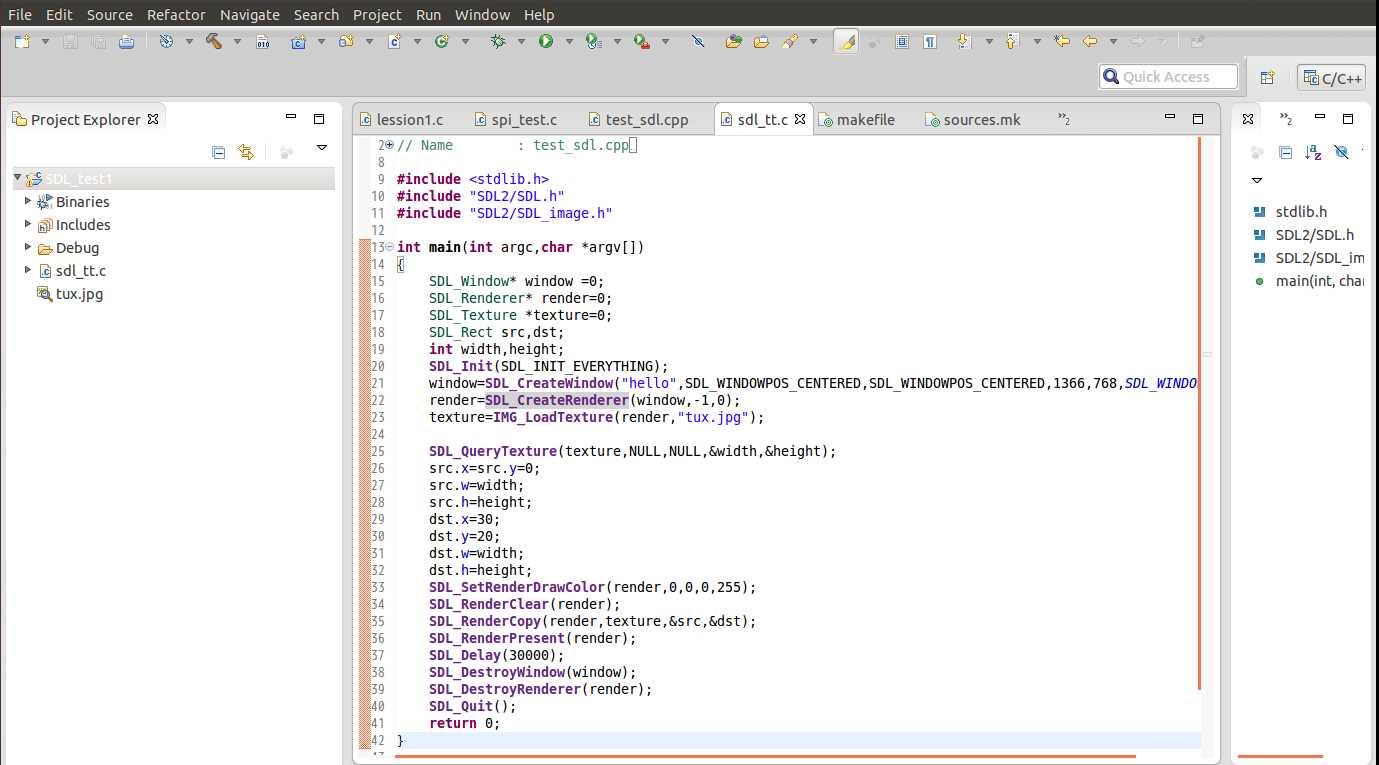Toggle Link with Editor in Project Explorer
The height and width of the screenshot is (765, 1379).
pyautogui.click(x=246, y=152)
